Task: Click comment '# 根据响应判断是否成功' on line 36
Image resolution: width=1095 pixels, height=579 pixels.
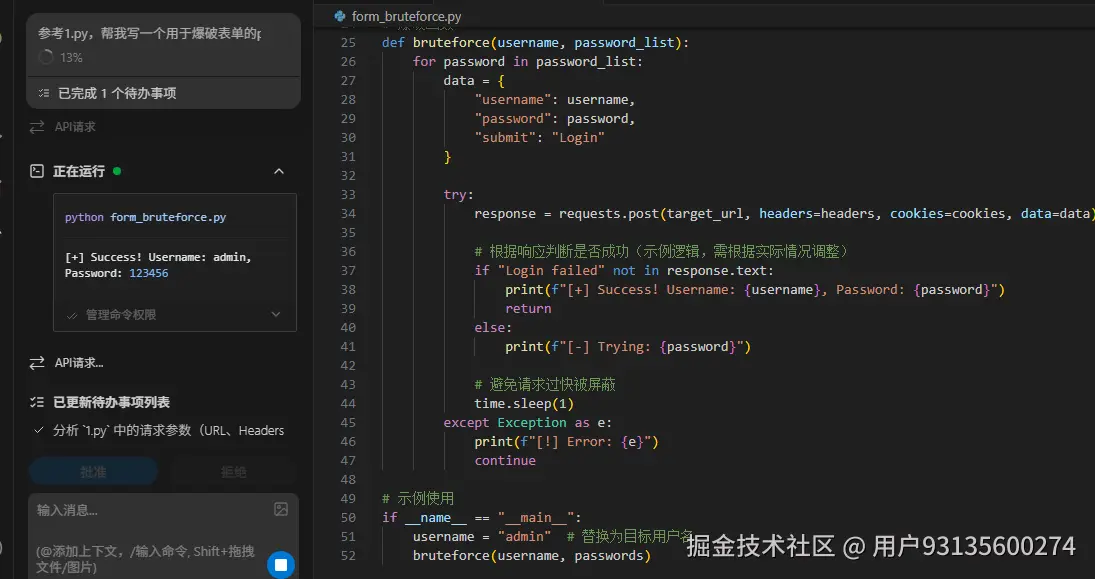Action: coord(661,251)
